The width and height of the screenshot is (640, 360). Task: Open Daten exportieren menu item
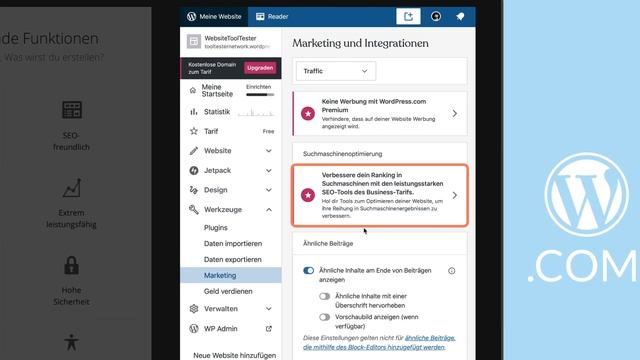[x=233, y=259]
